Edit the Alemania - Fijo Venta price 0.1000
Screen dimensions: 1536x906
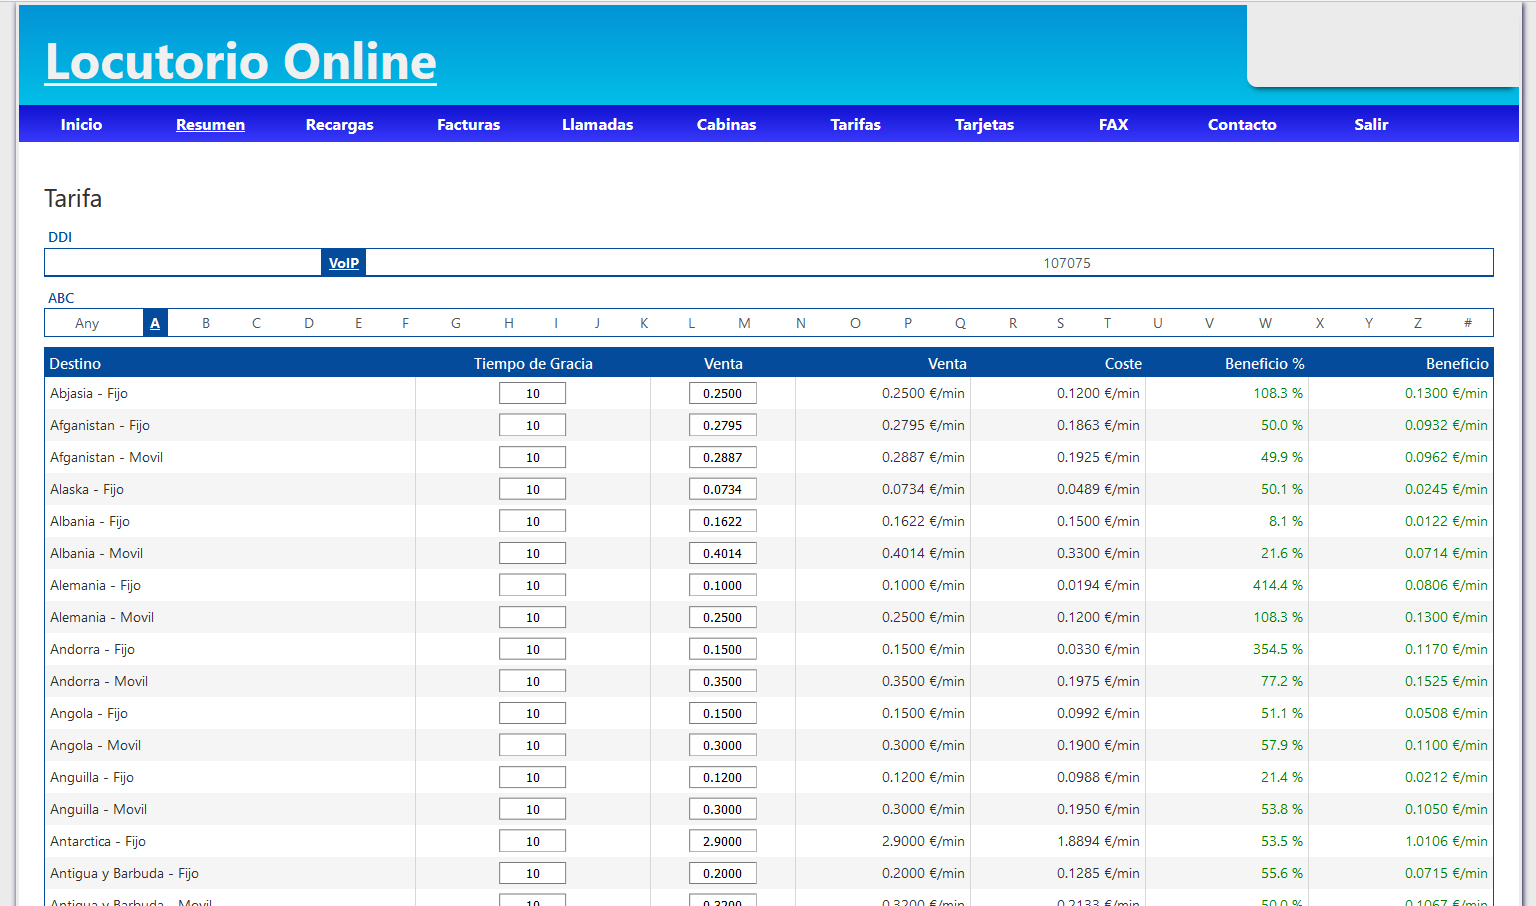point(723,585)
